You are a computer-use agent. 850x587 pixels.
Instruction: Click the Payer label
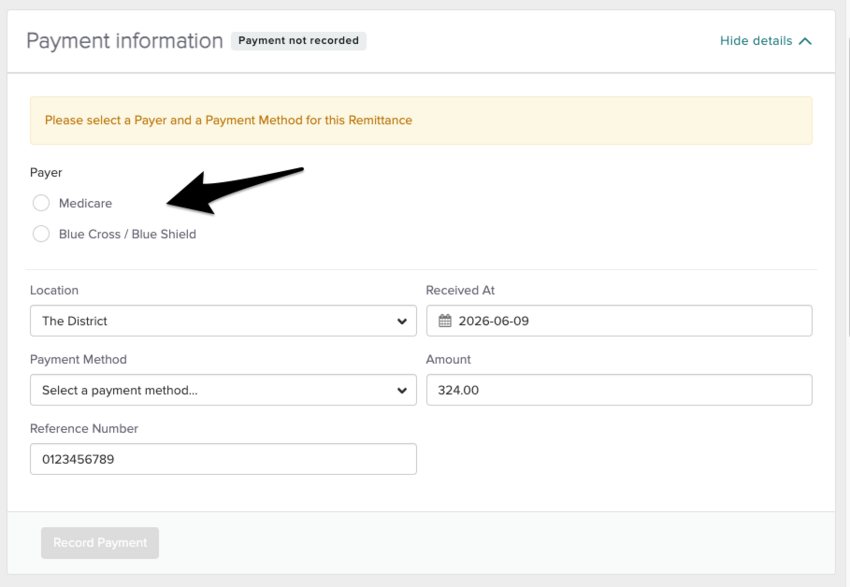[x=46, y=172]
